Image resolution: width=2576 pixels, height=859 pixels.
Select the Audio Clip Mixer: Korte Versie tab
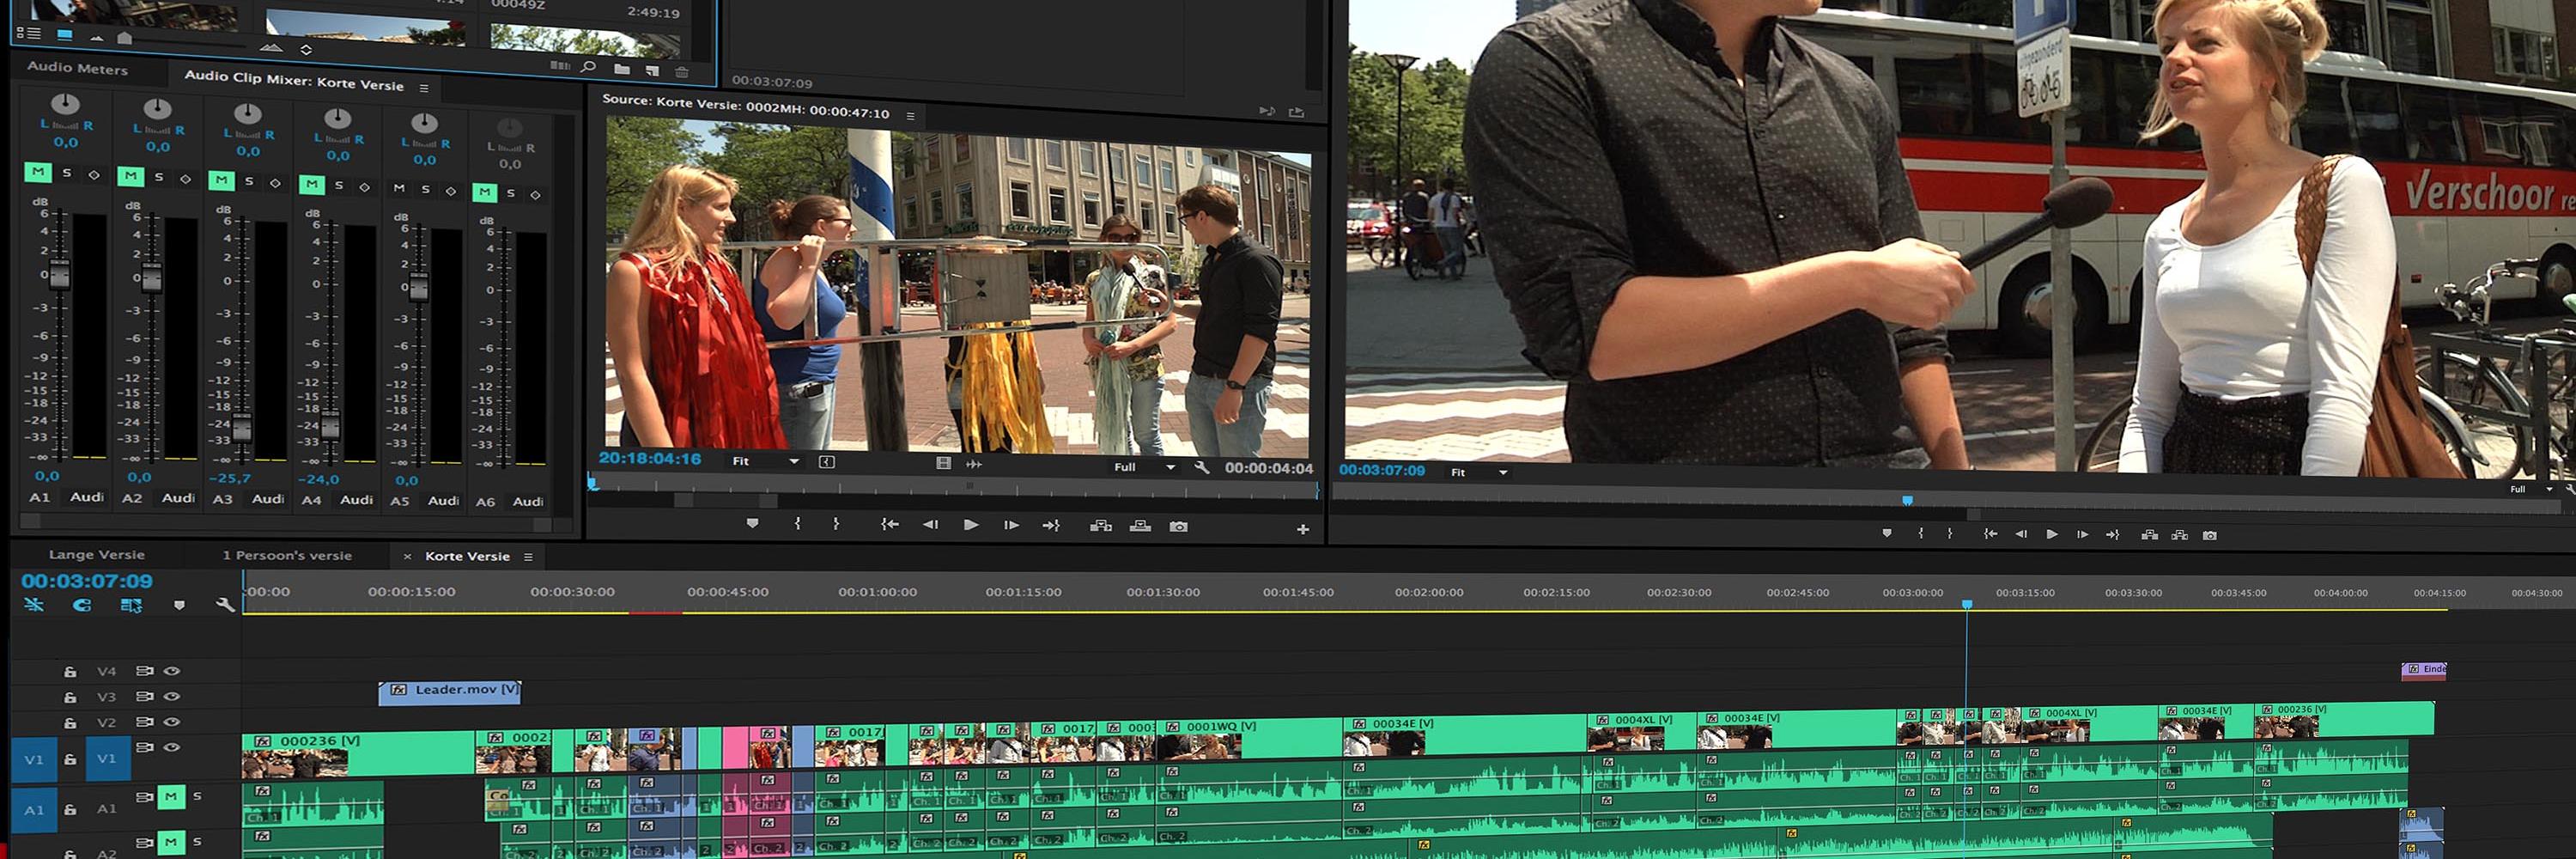294,80
